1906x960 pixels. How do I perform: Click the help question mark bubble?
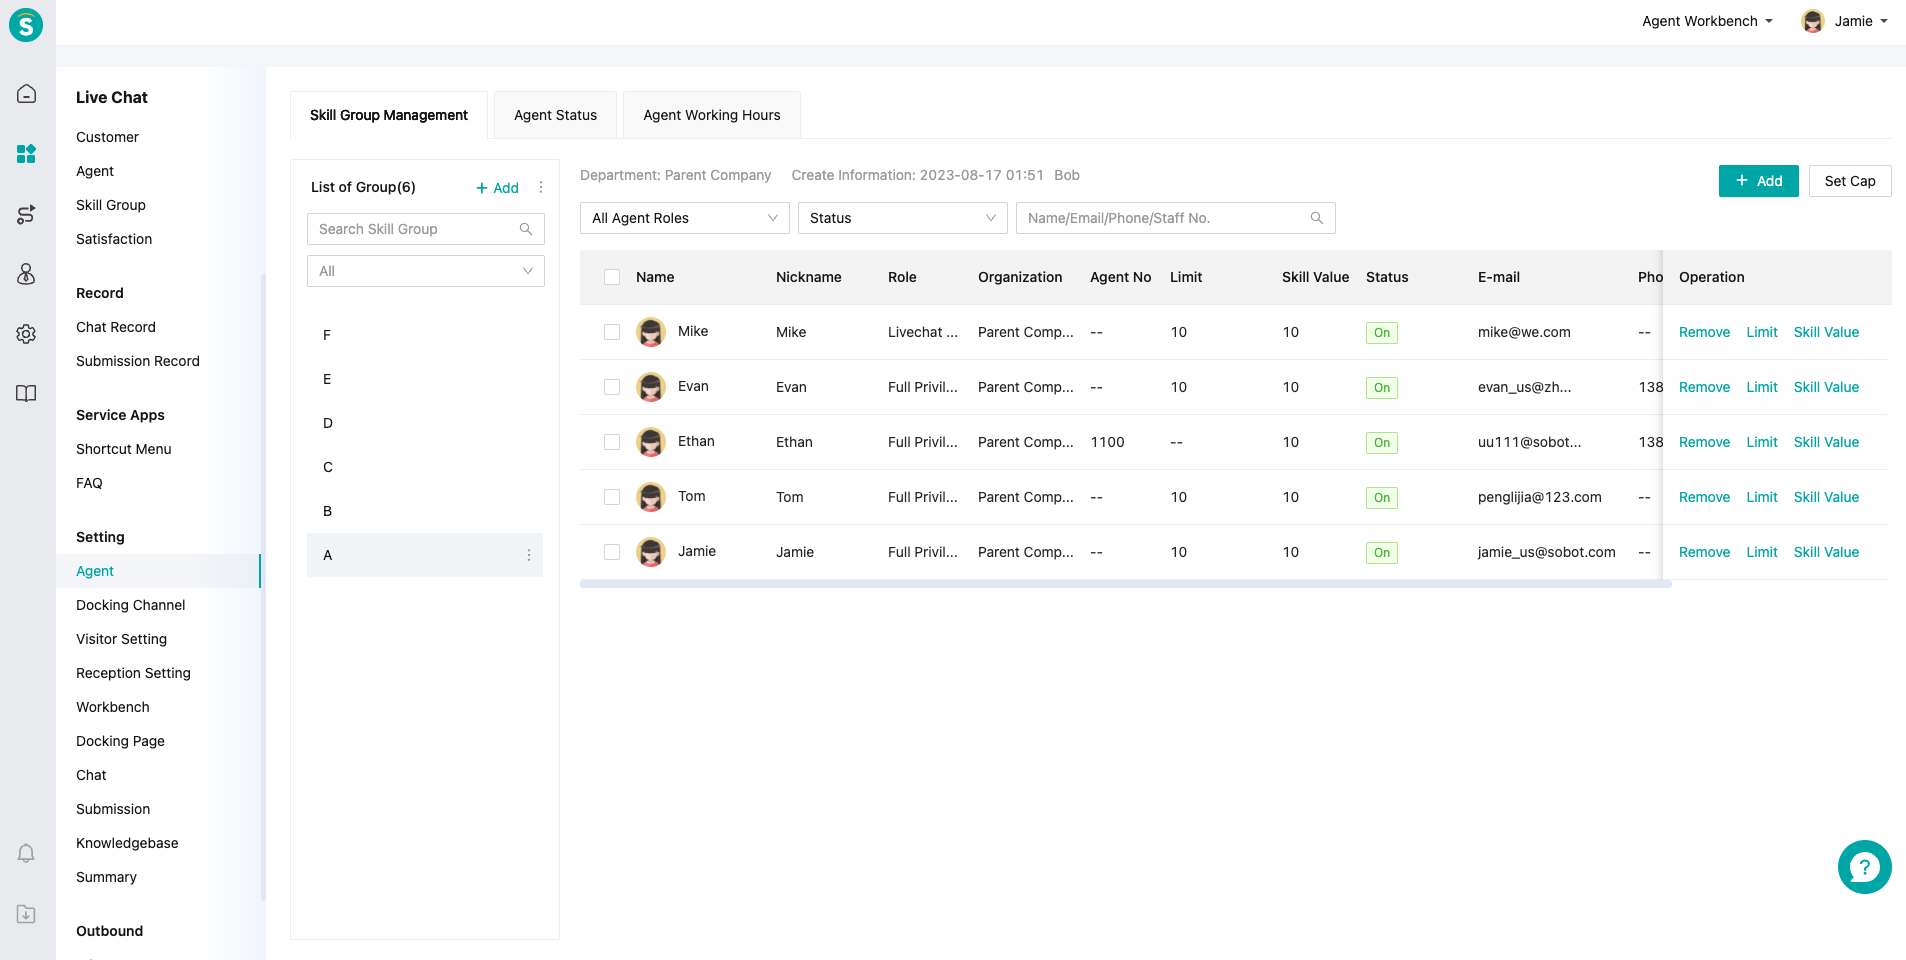point(1864,867)
